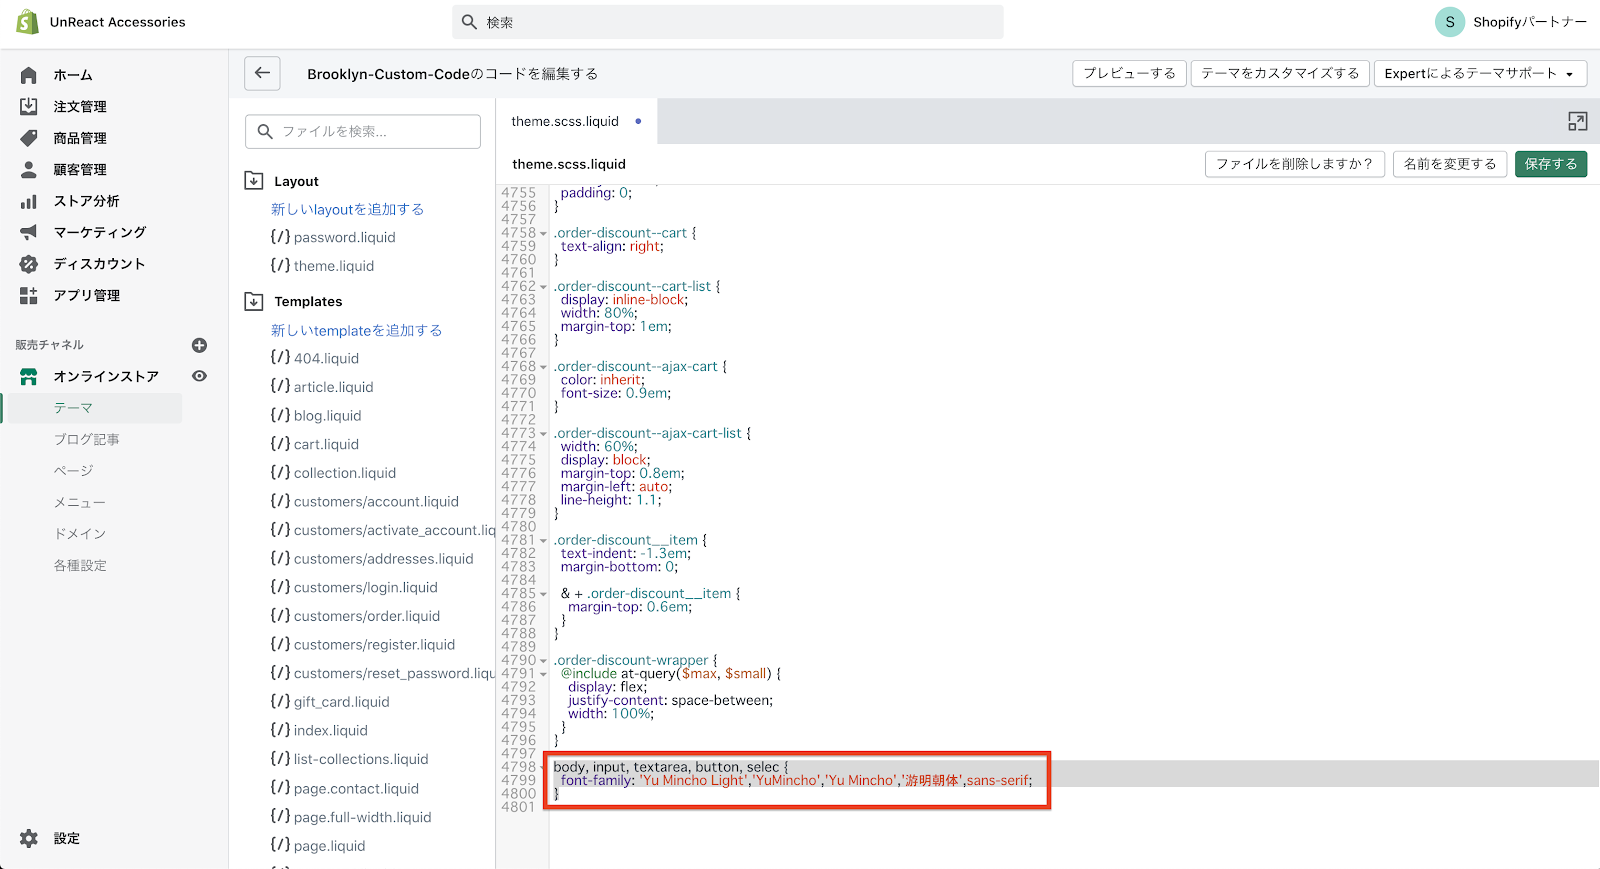This screenshot has width=1600, height=869.
Task: Open 設定 settings at bottom
Action: [x=66, y=838]
